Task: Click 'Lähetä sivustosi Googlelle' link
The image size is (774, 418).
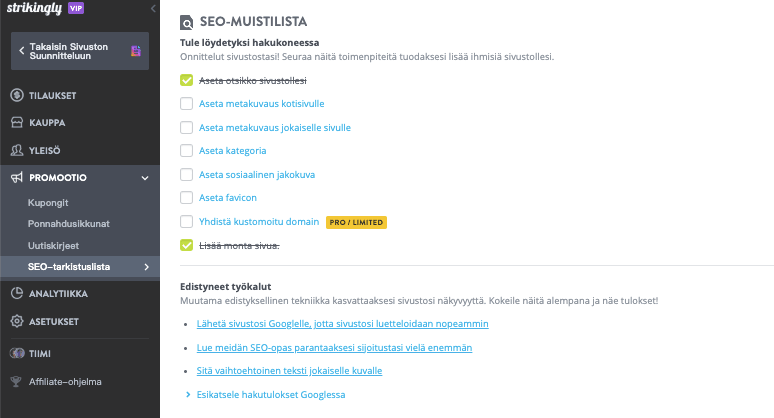Action: [x=344, y=324]
